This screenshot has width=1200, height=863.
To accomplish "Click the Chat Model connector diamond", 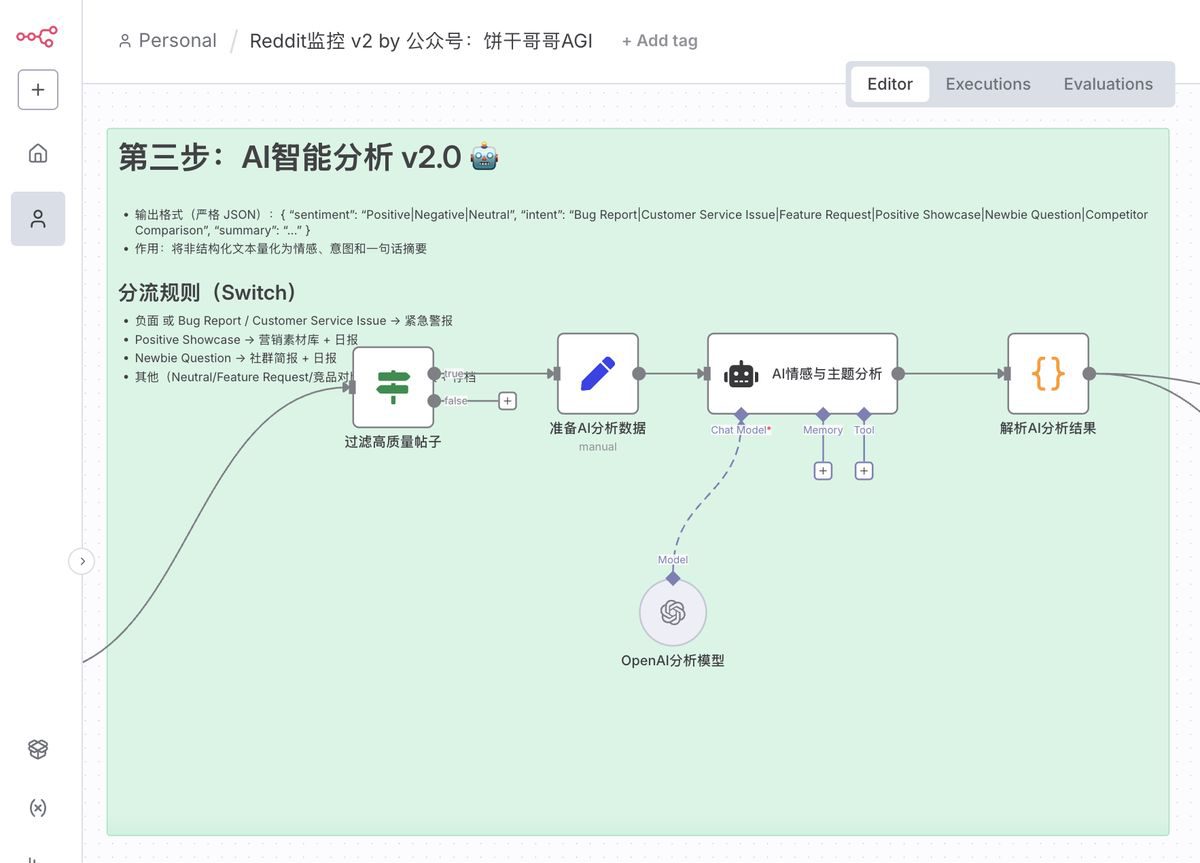I will point(740,414).
